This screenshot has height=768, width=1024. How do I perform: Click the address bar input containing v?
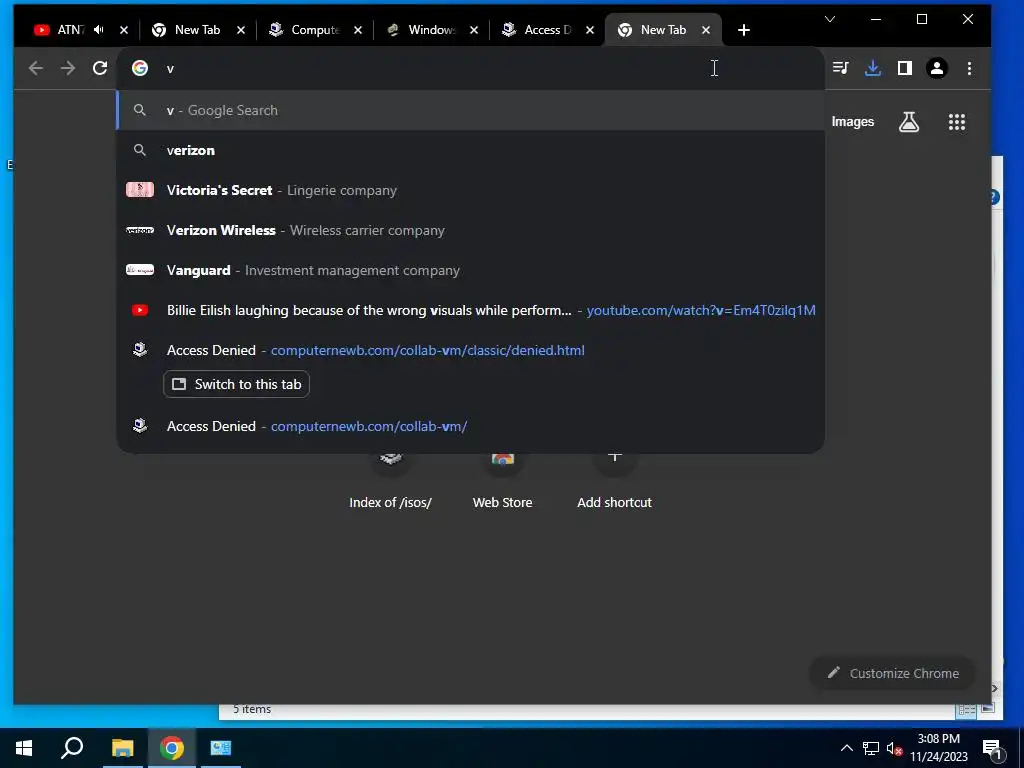point(470,68)
